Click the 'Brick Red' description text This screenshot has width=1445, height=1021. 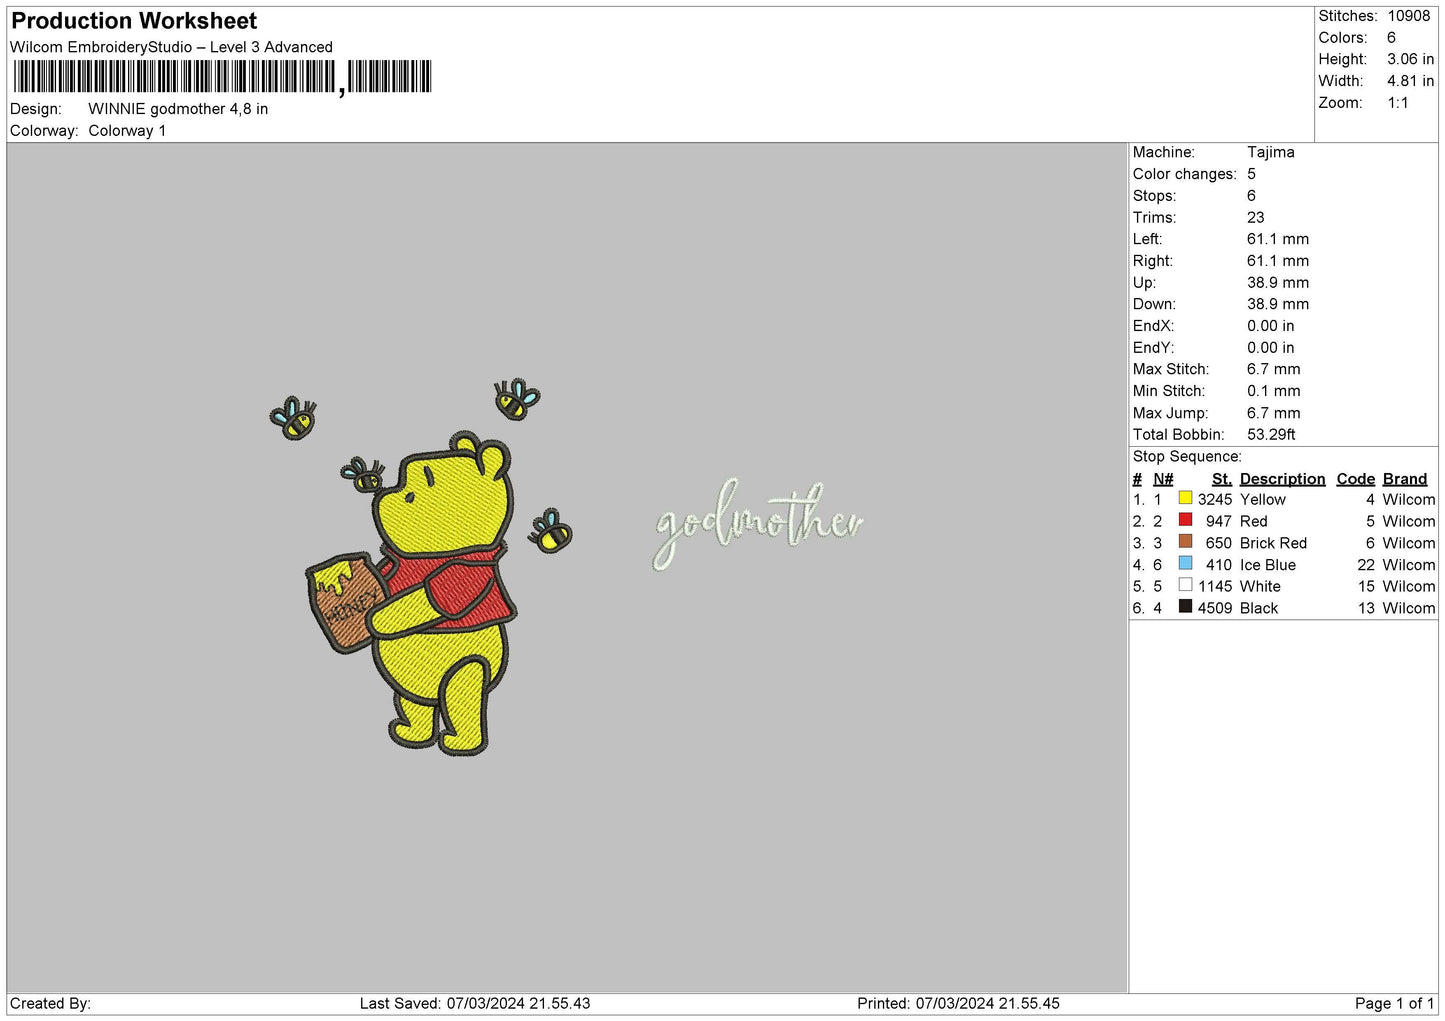[1273, 543]
